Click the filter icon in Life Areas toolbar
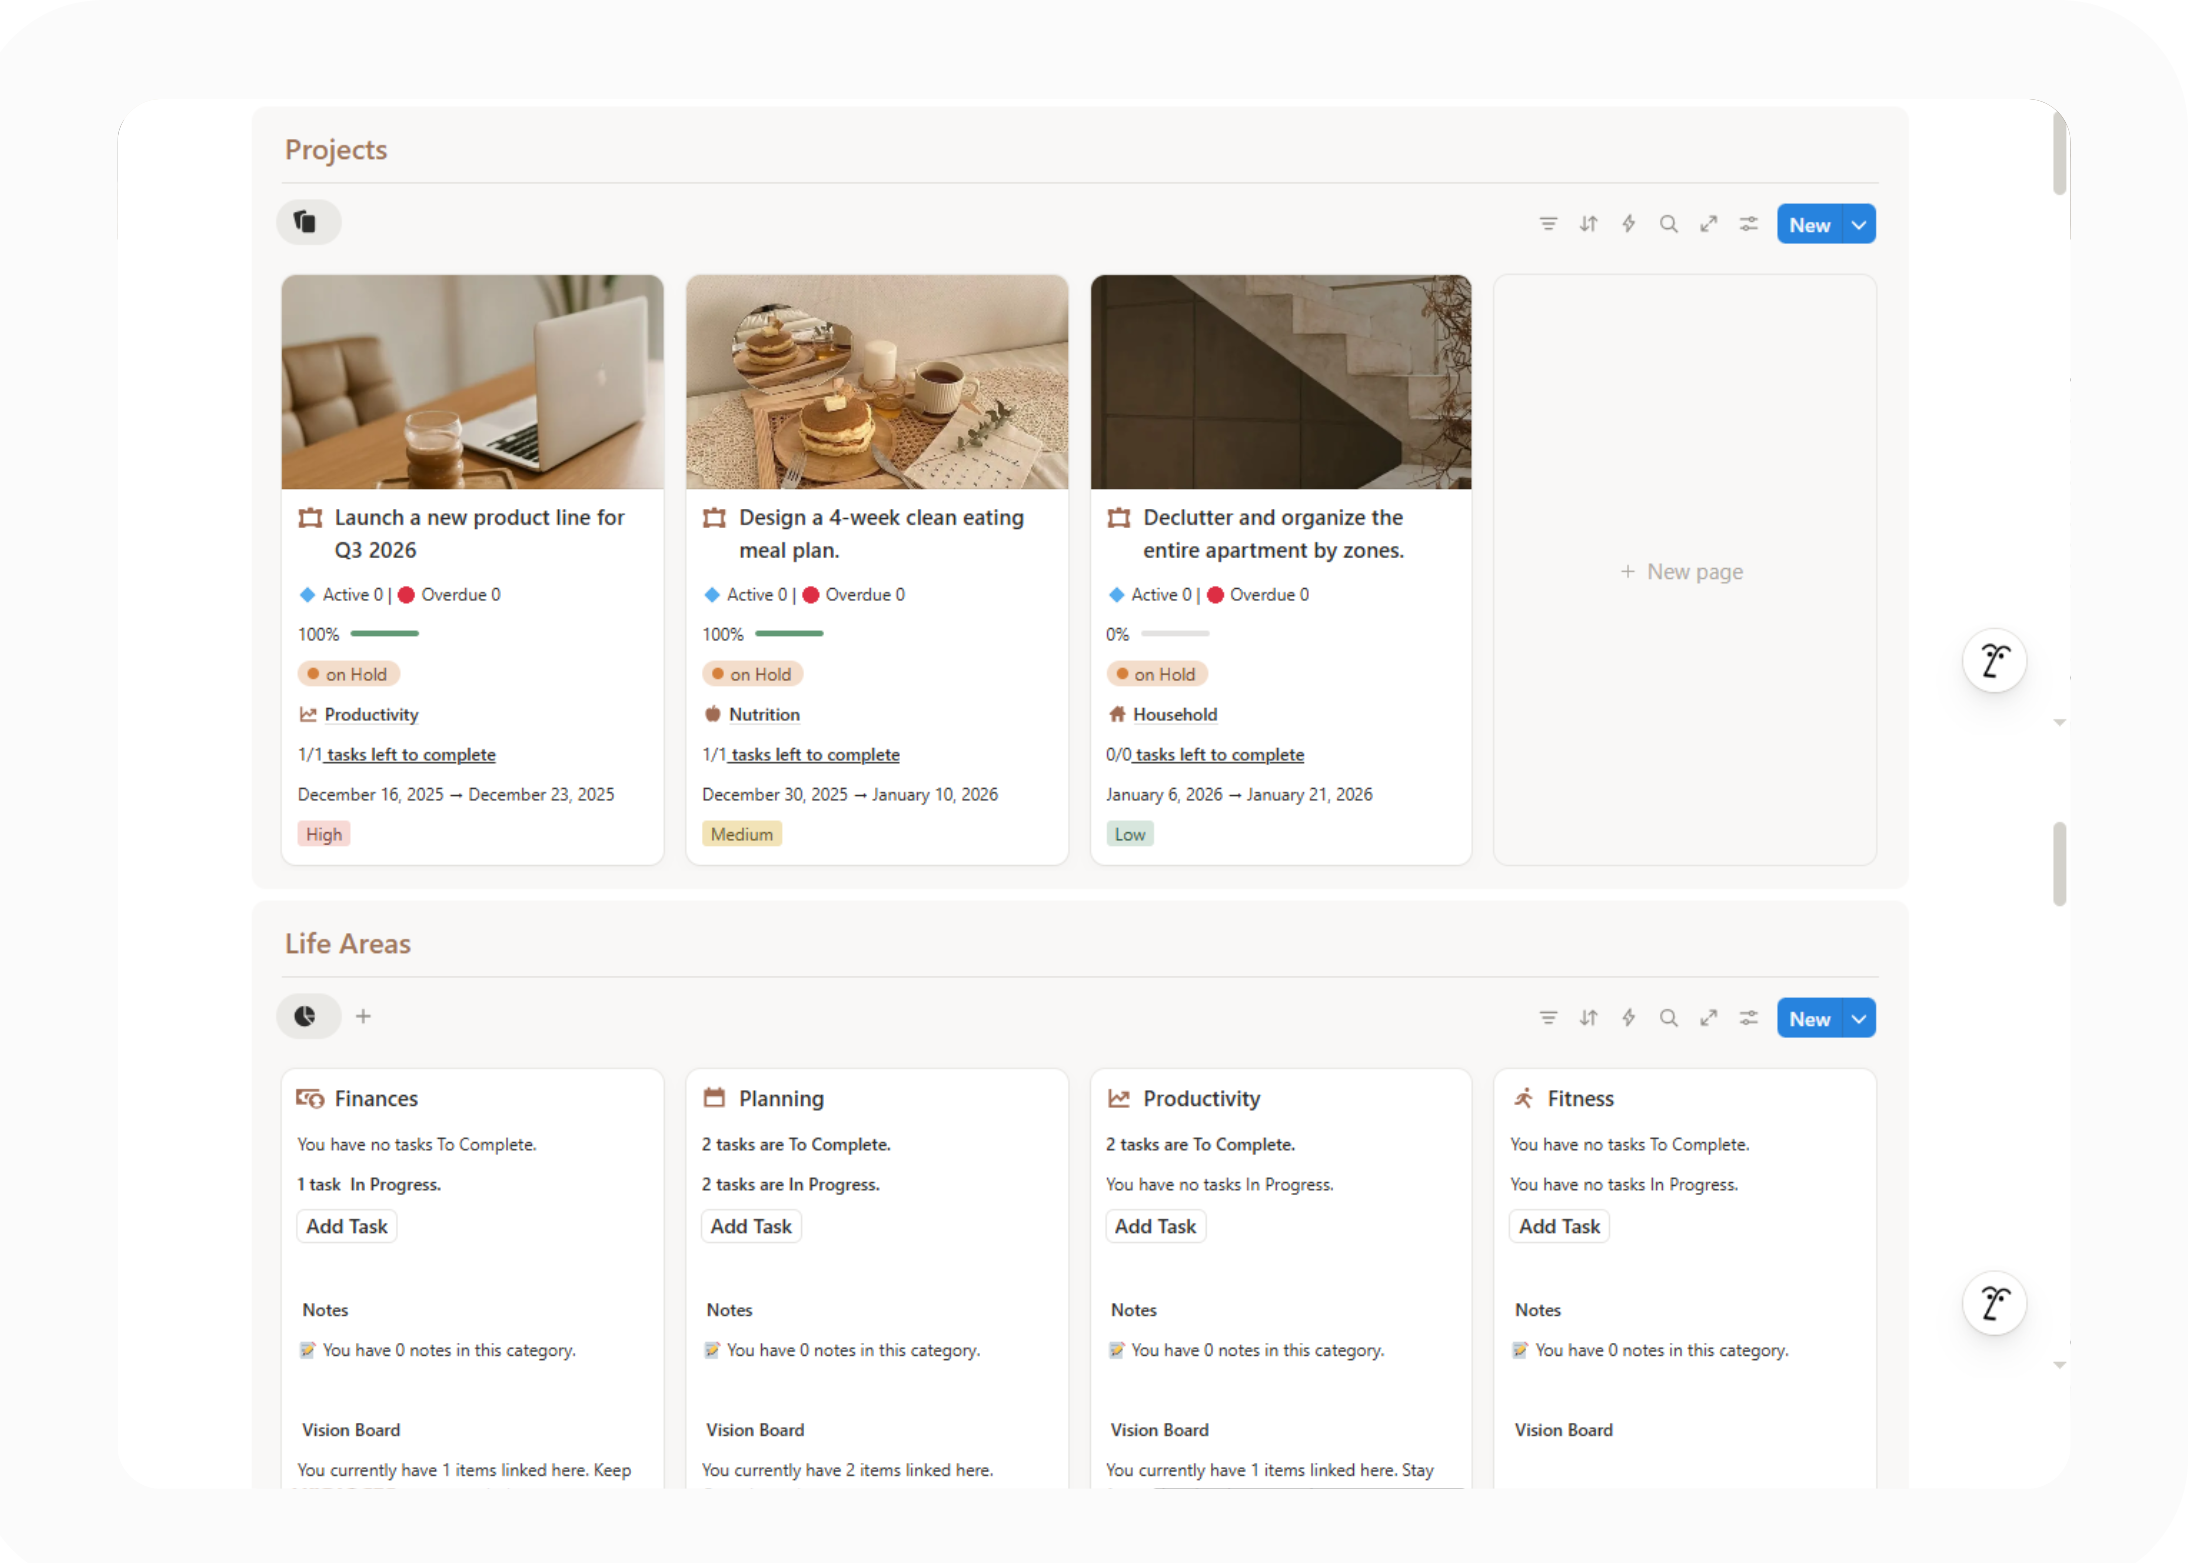Screen dimensions: 2188x1563 [x=1548, y=1018]
